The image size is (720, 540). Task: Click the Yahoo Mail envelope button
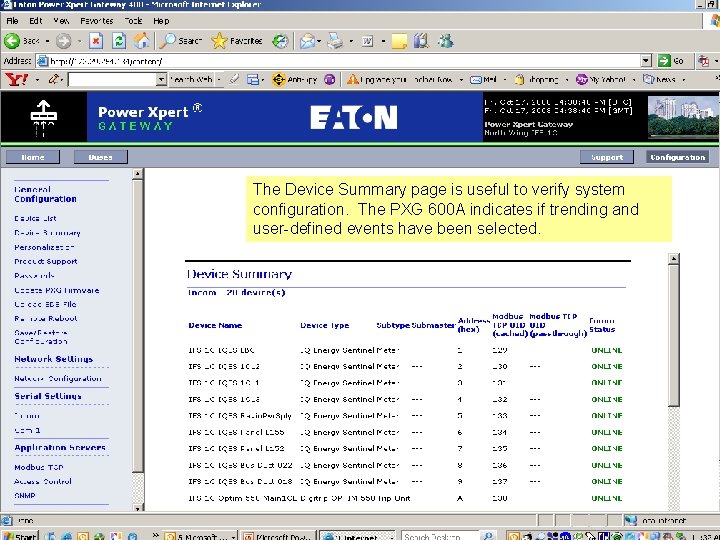[484, 79]
